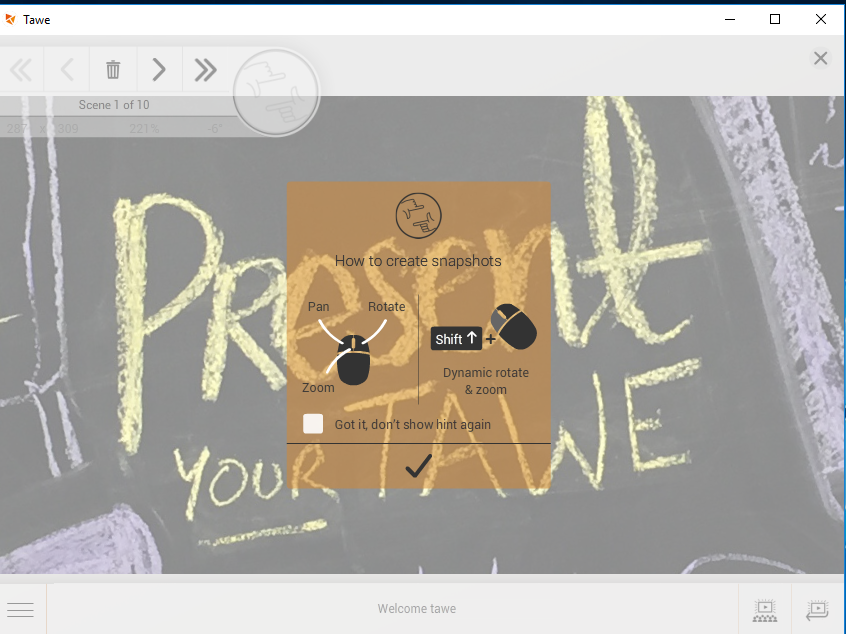Open the hamburger menu
Screen dimensions: 846x634
pos(21,610)
